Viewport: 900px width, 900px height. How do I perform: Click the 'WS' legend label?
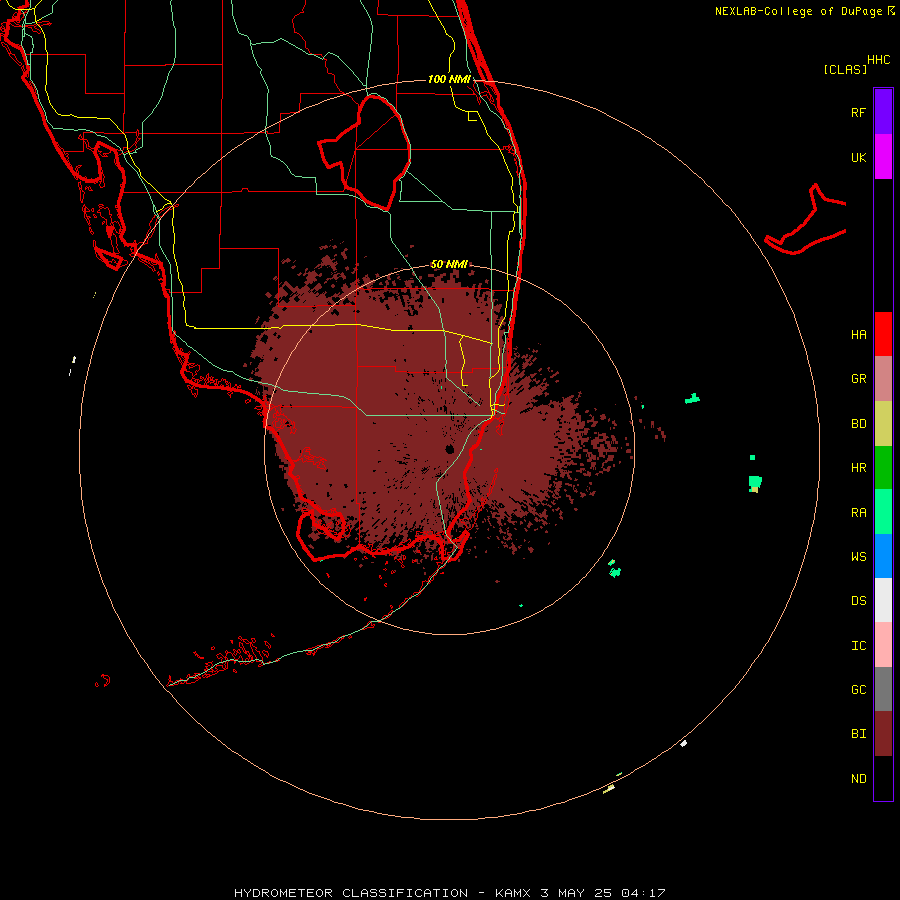point(858,557)
